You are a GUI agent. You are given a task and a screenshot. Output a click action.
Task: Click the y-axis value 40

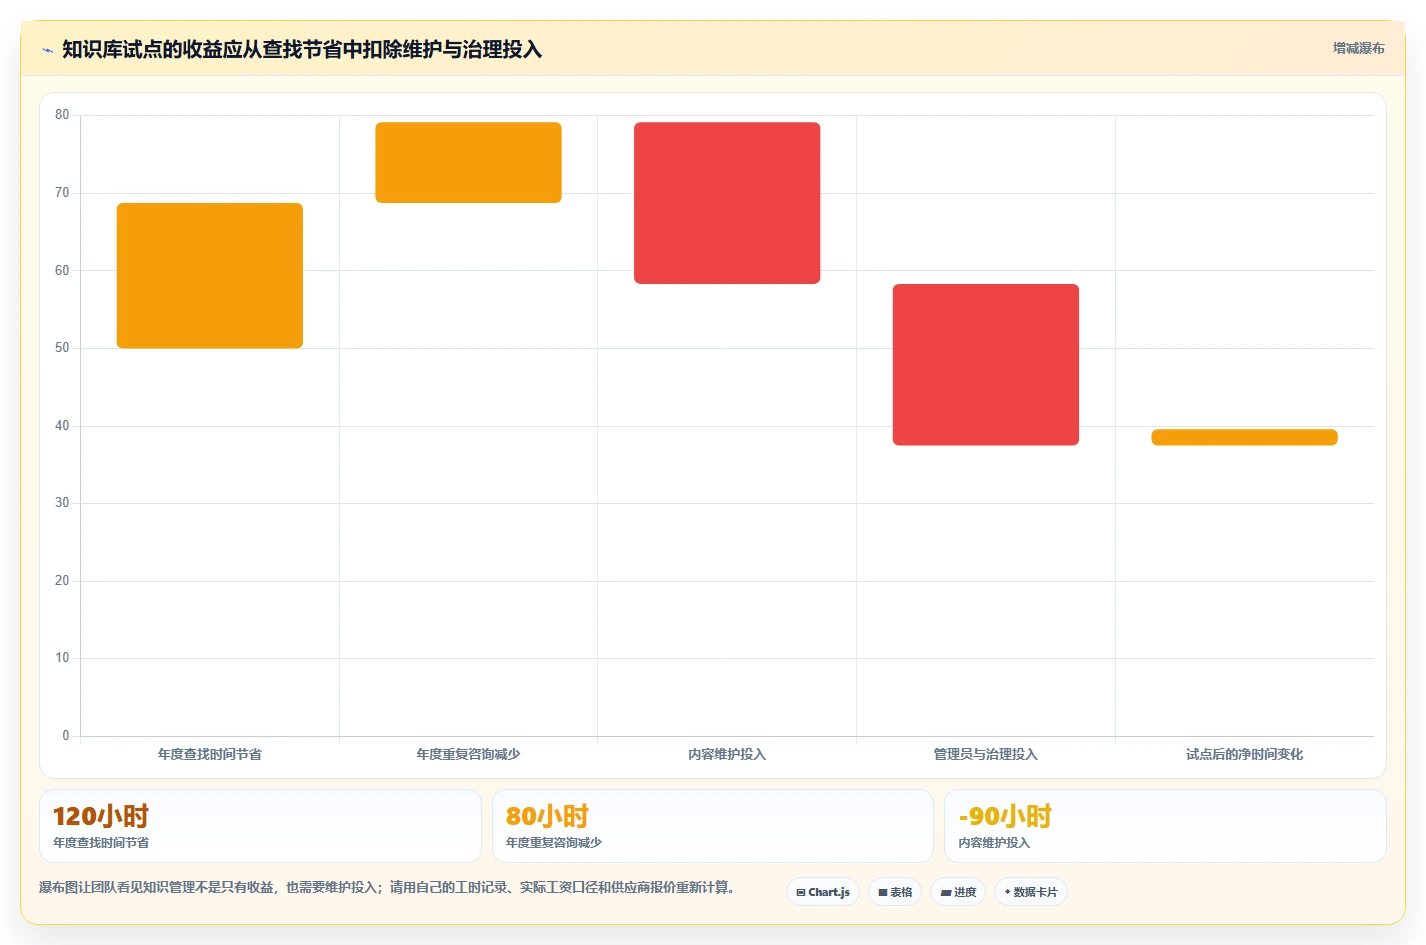[62, 426]
